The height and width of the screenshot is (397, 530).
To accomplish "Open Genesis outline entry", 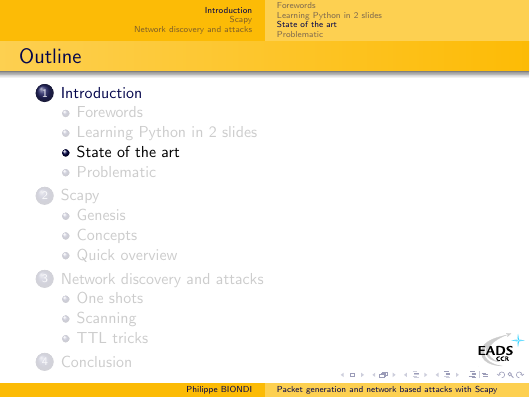I will 101,215.
